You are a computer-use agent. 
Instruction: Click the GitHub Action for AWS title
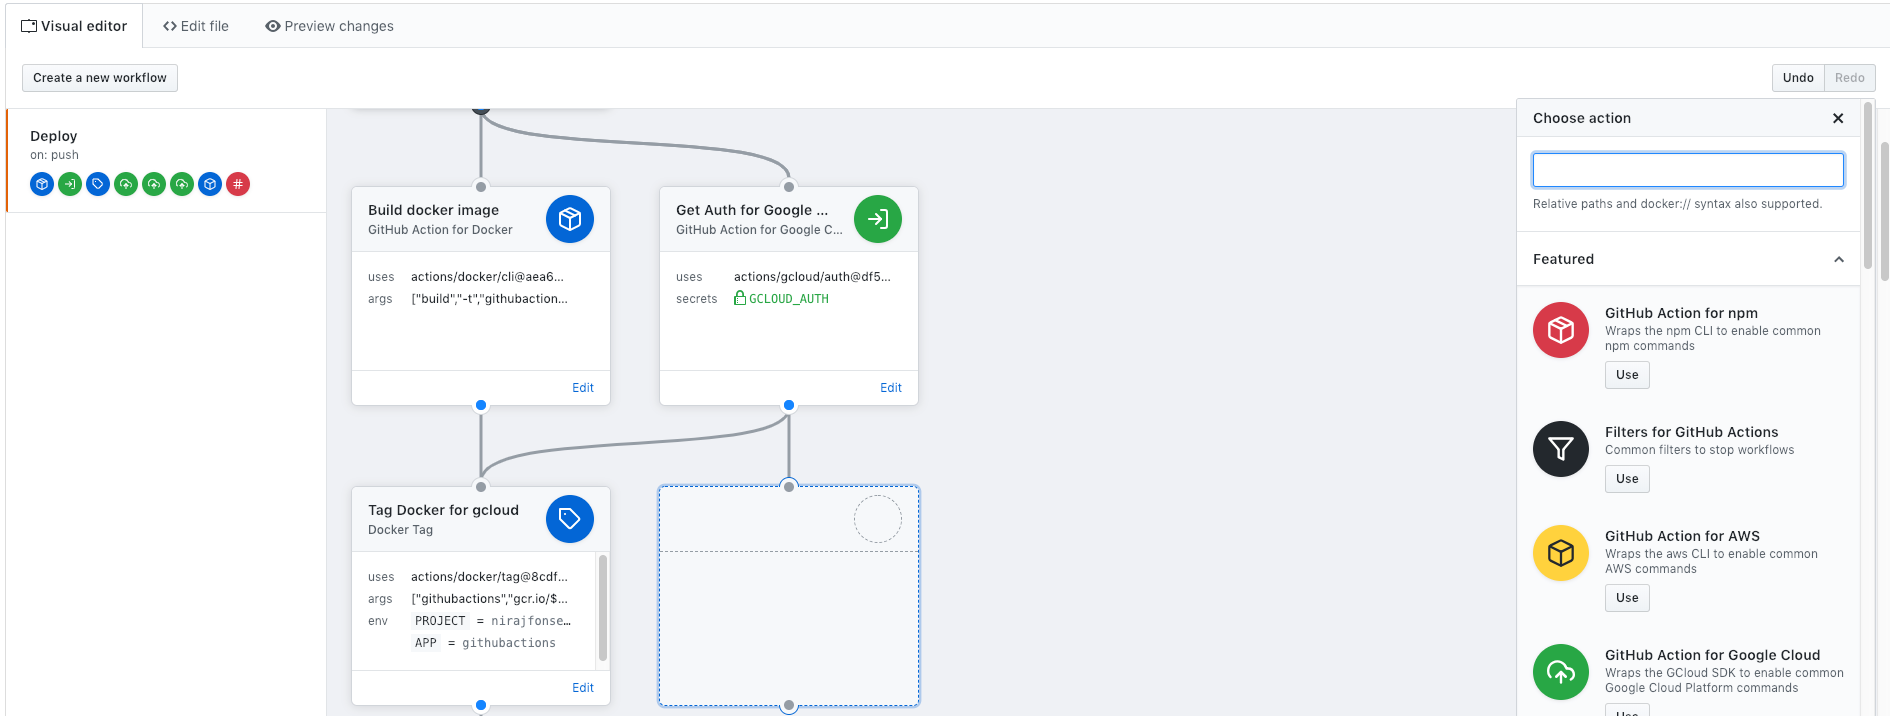click(x=1682, y=536)
